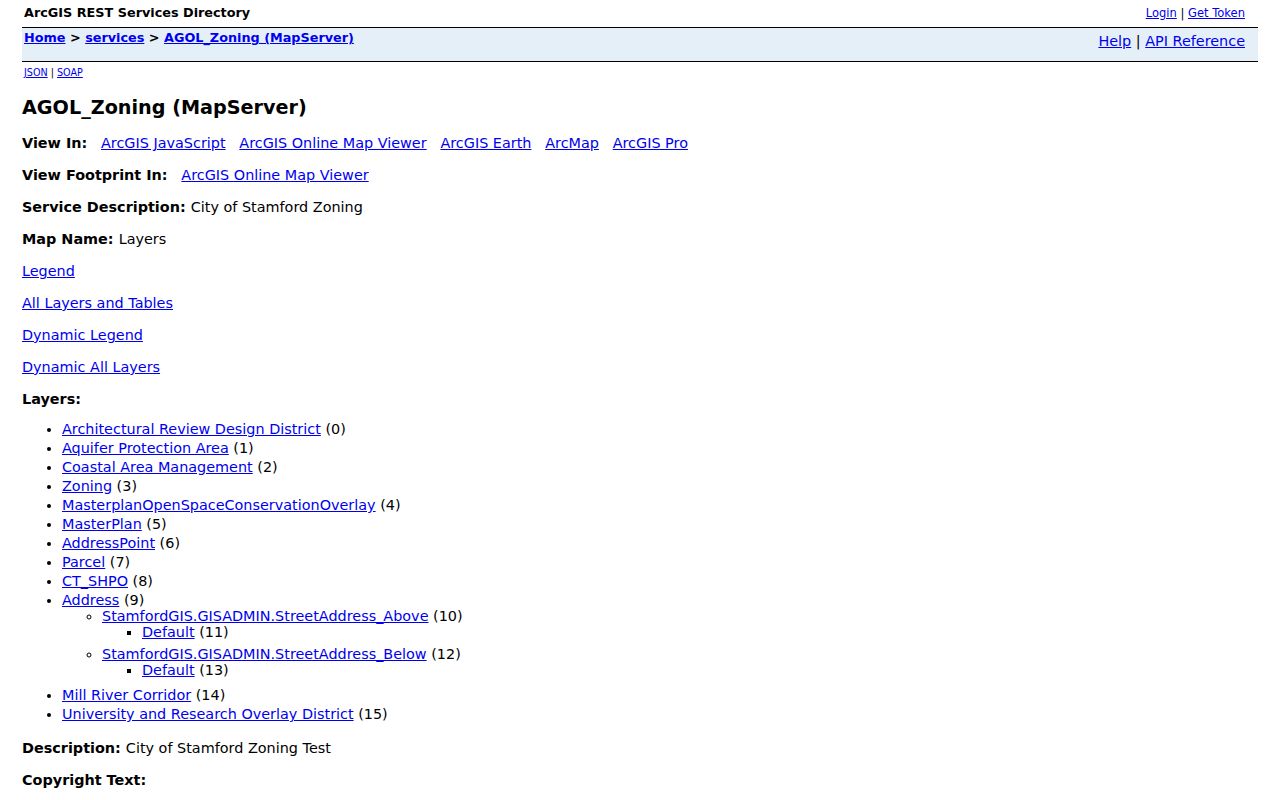
Task: View in ArcGIS JavaScript
Action: 163,143
